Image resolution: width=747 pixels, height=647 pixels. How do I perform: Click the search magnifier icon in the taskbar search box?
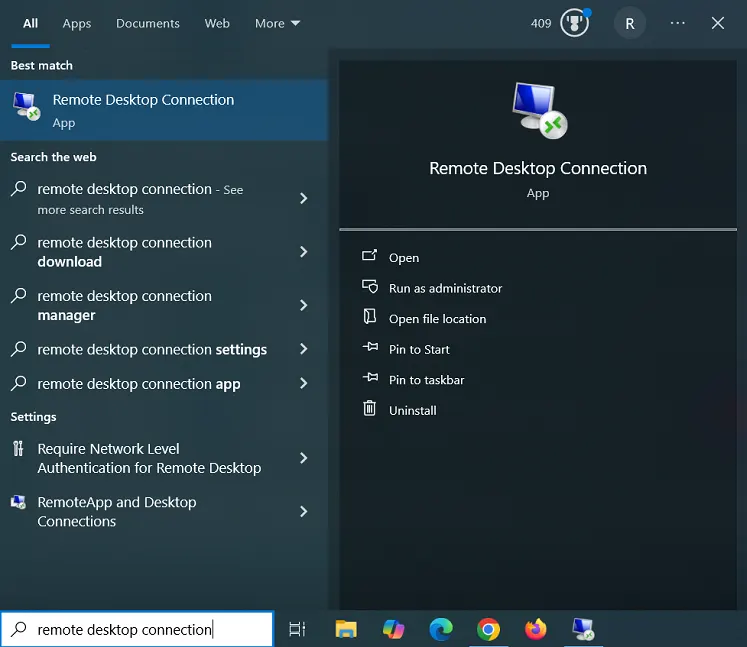pyautogui.click(x=19, y=629)
